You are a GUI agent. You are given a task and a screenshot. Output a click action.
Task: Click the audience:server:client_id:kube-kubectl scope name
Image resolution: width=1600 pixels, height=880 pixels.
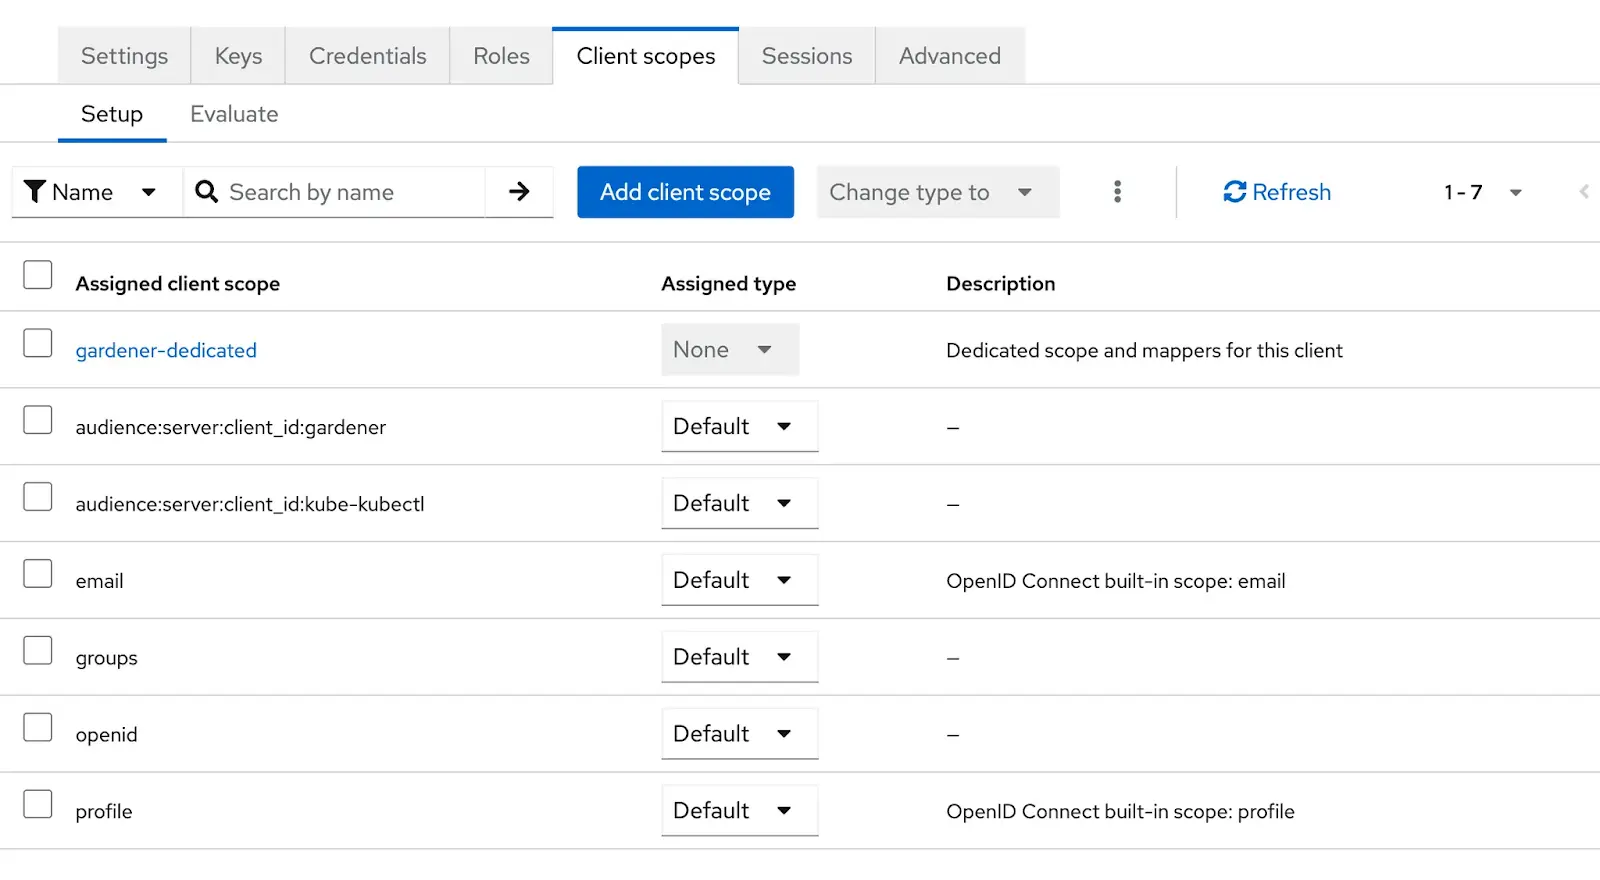(250, 504)
